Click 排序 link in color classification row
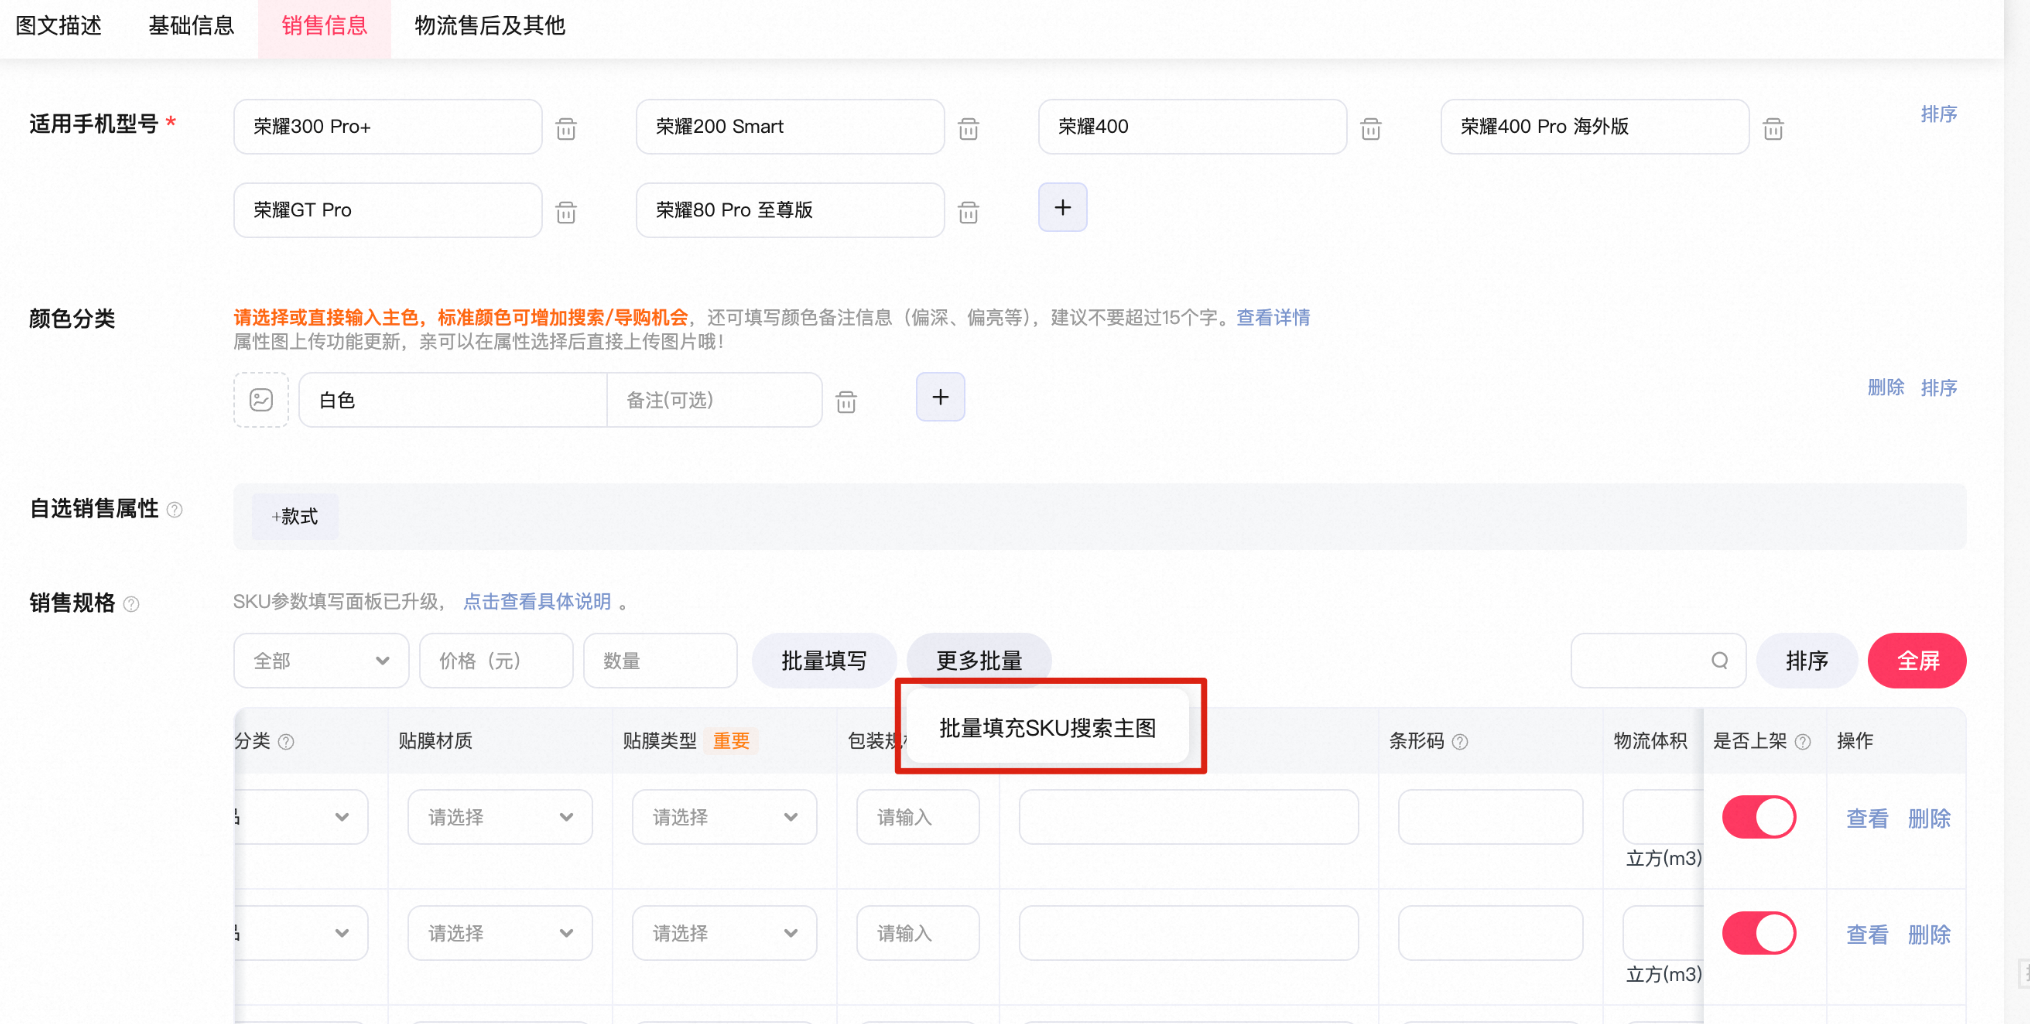Screen dimensions: 2030x1024 click(1938, 388)
